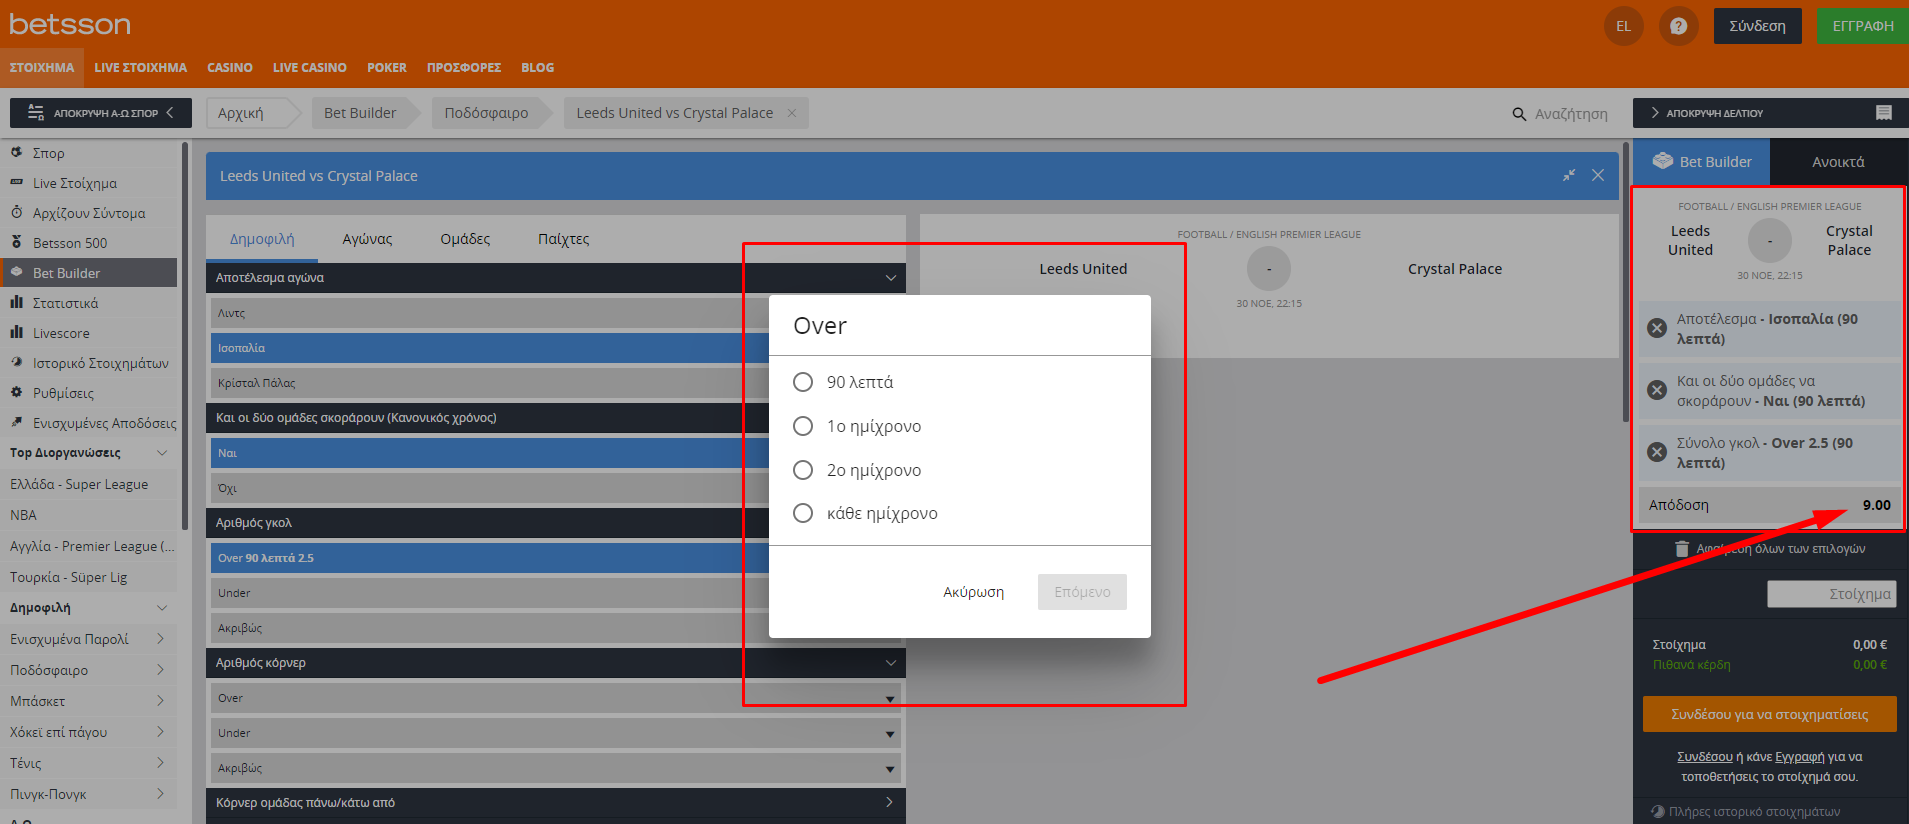Click the Ιστορικό Στοιχημάτων icon
The image size is (1909, 824).
pyautogui.click(x=16, y=362)
